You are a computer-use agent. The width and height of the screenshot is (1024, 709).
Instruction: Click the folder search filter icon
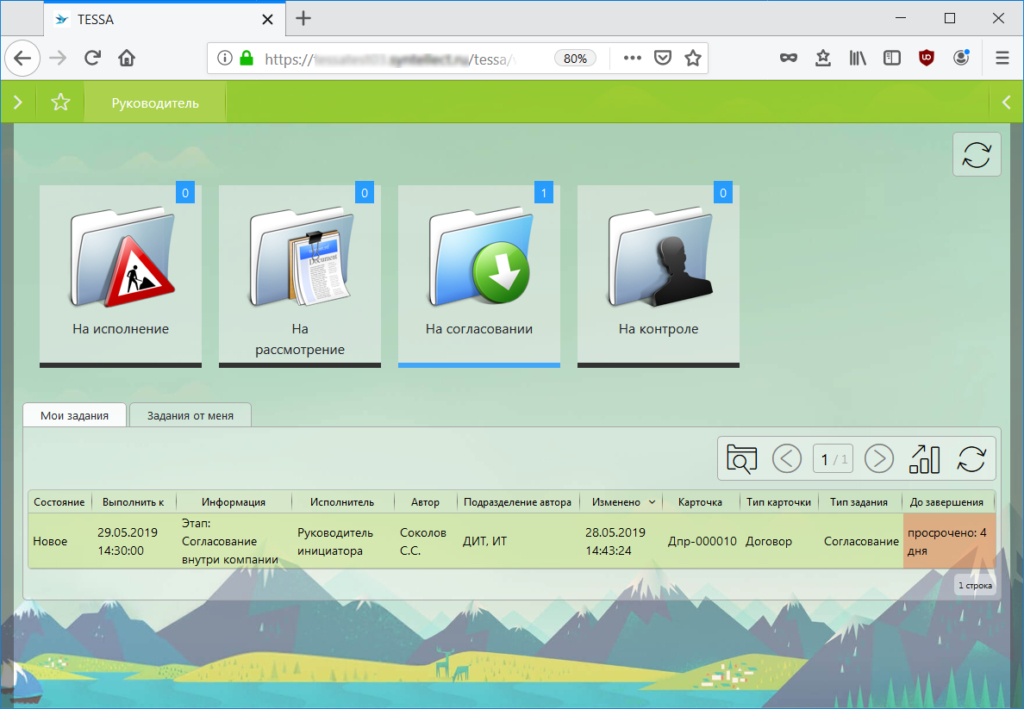[x=742, y=459]
